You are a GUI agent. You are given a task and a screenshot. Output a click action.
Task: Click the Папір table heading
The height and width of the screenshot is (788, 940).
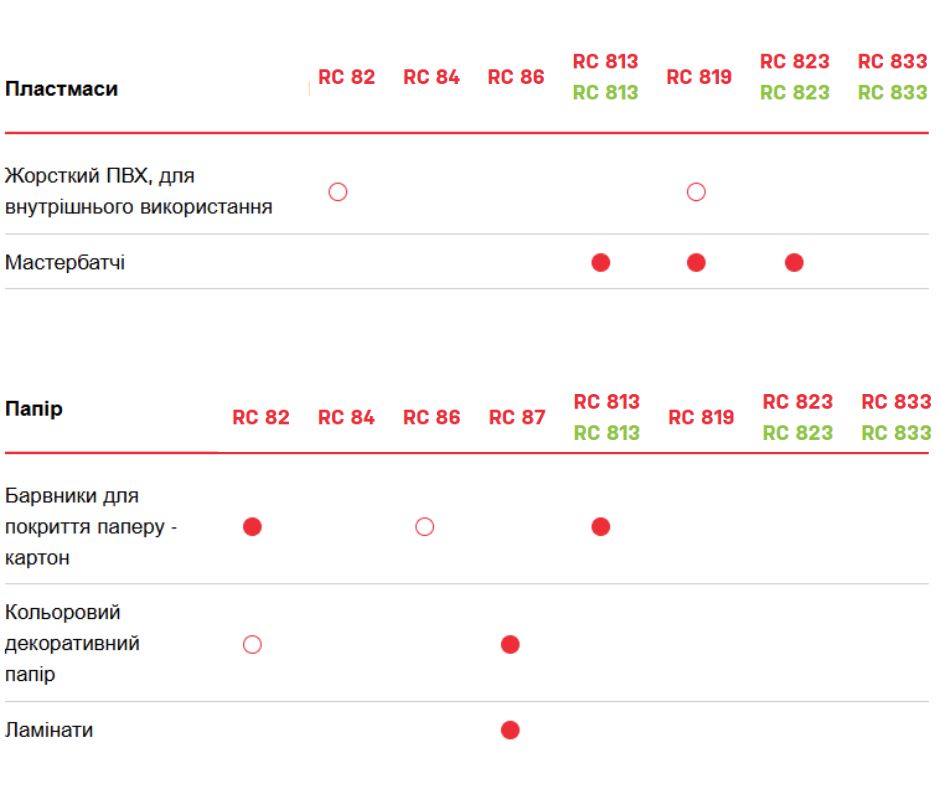pos(34,409)
